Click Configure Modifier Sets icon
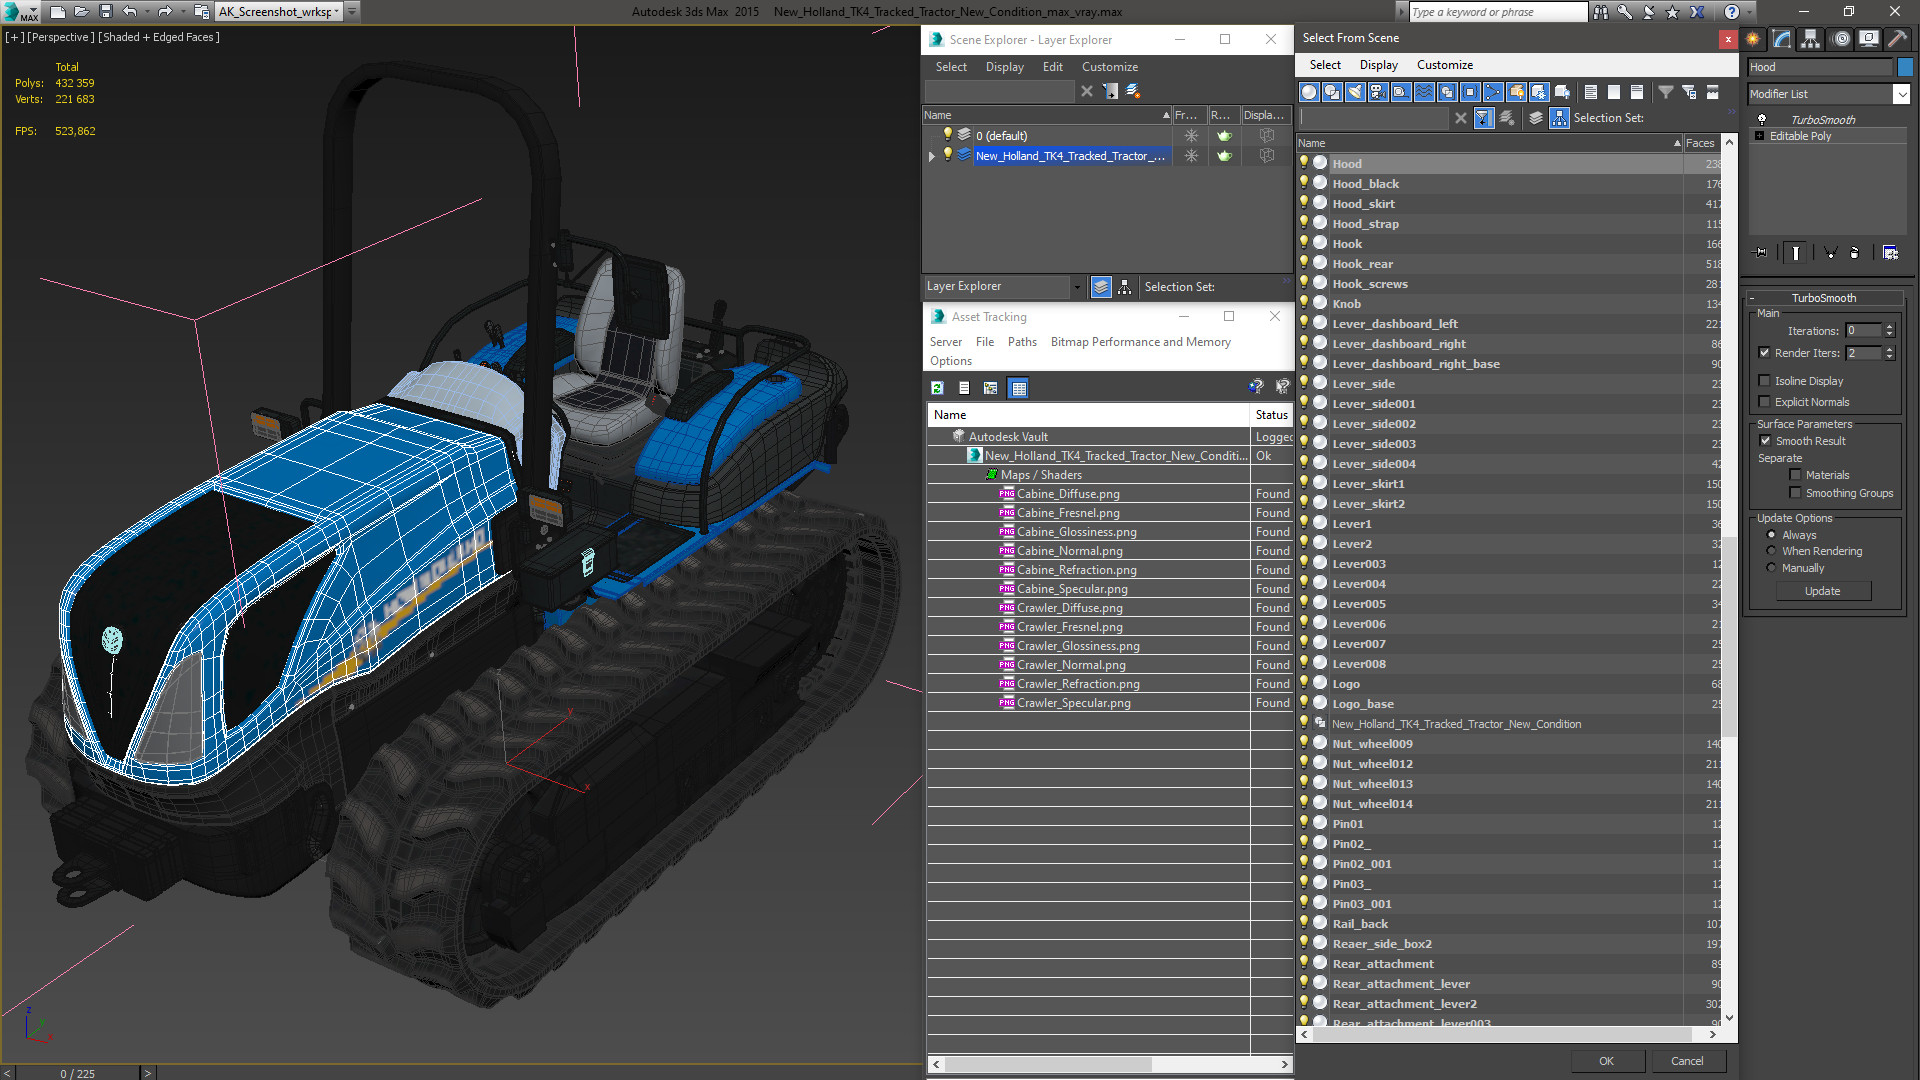The image size is (1920, 1080). coord(1890,253)
